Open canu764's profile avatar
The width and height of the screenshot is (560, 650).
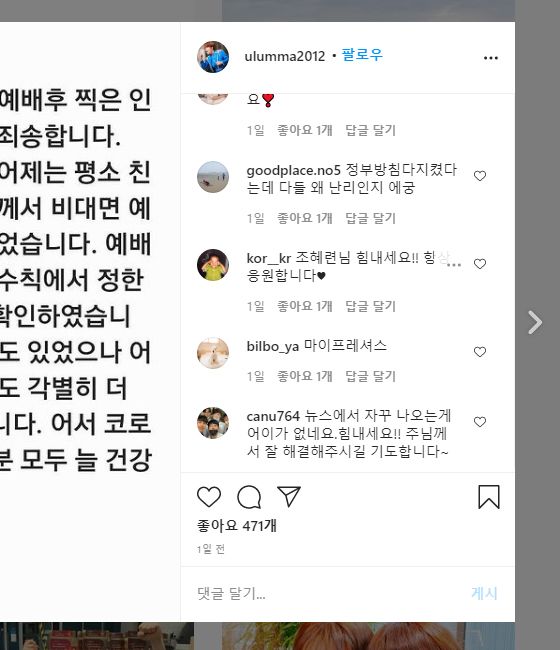click(x=213, y=423)
